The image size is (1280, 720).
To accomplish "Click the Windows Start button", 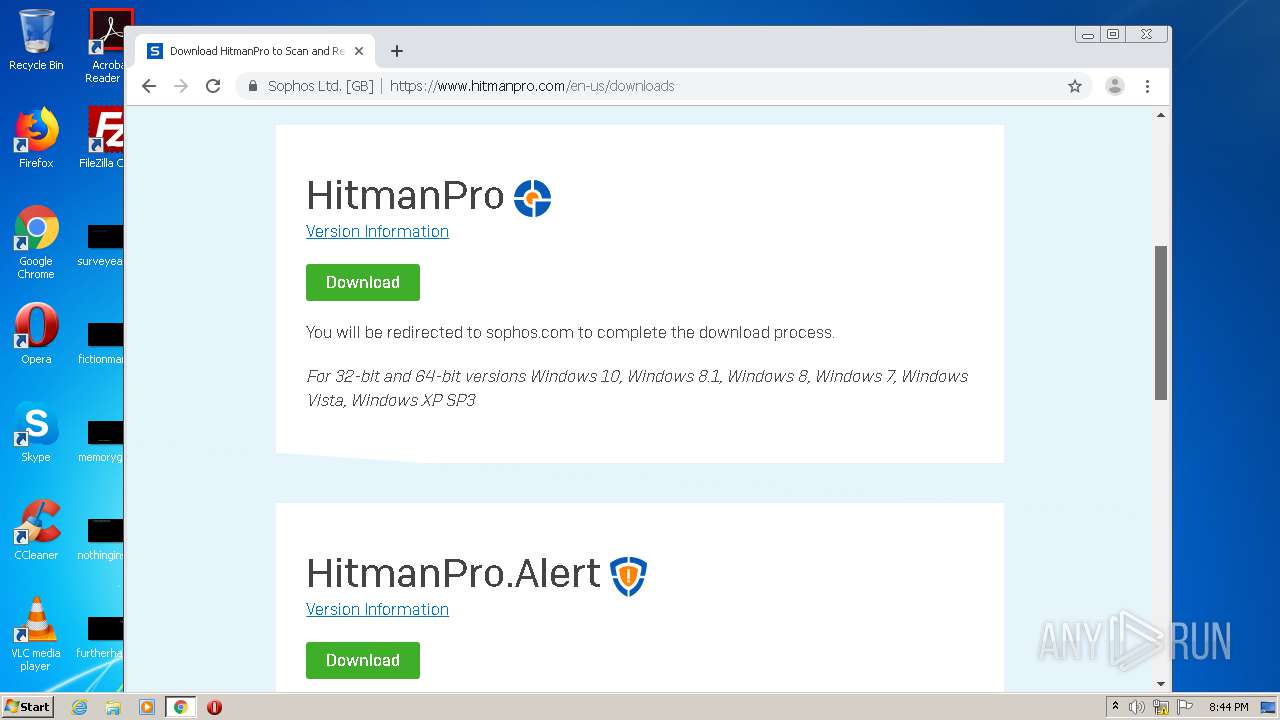I will [28, 707].
